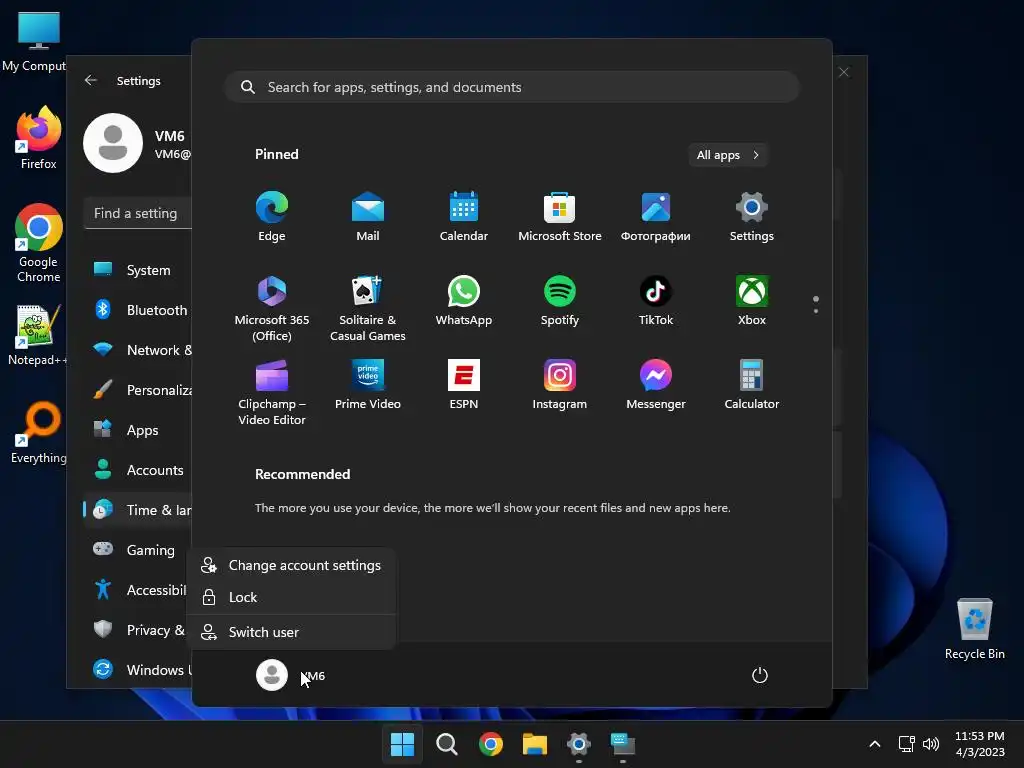Select Everything desktop shortcut
Viewport: 1024px width, 768px height.
pyautogui.click(x=39, y=432)
